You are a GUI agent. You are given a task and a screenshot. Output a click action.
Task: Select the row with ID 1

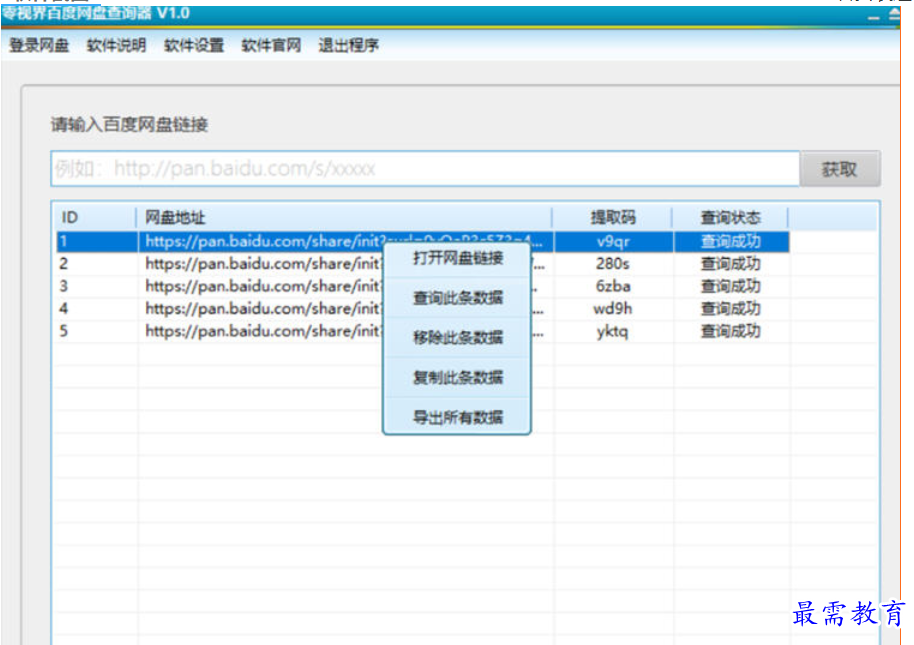click(x=423, y=242)
